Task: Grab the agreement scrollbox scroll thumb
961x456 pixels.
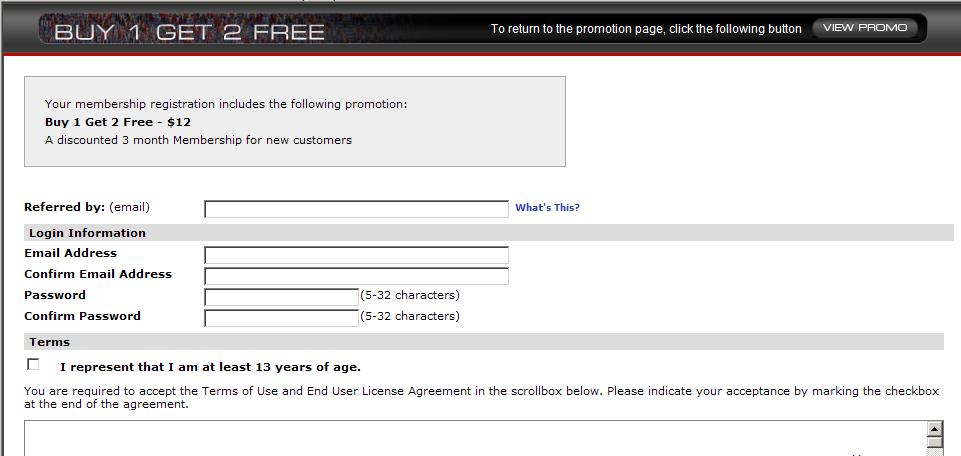Action: 935,446
